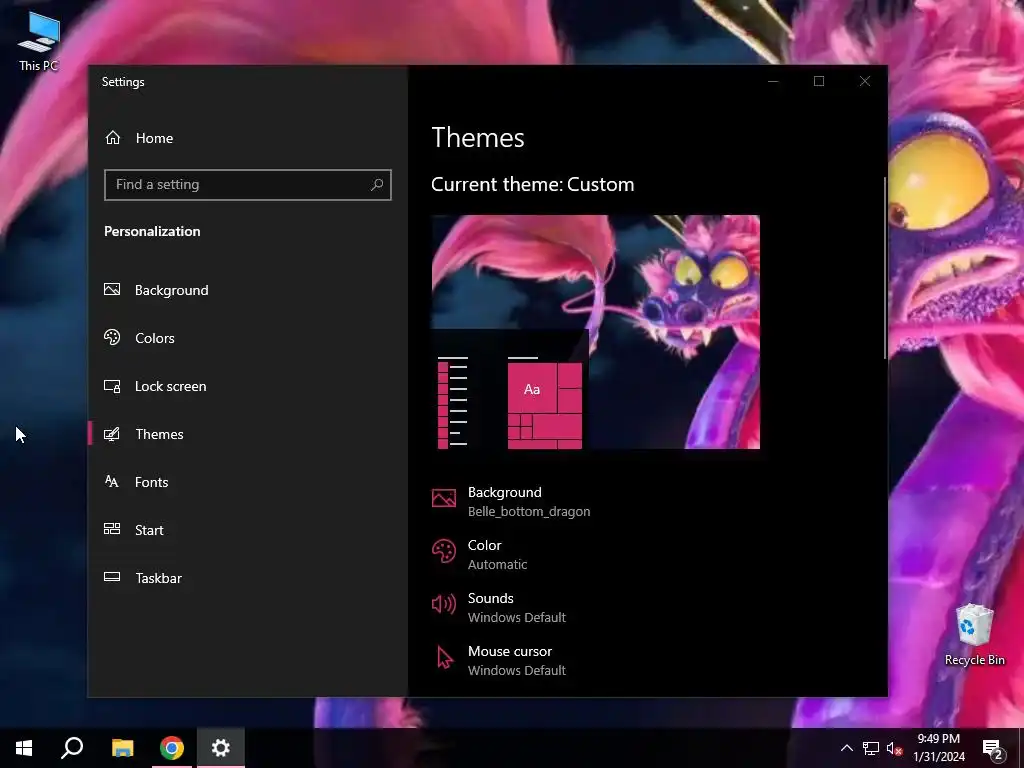Screen dimensions: 1024x768
Task: Click the Settings gear on the taskbar
Action: pos(221,748)
